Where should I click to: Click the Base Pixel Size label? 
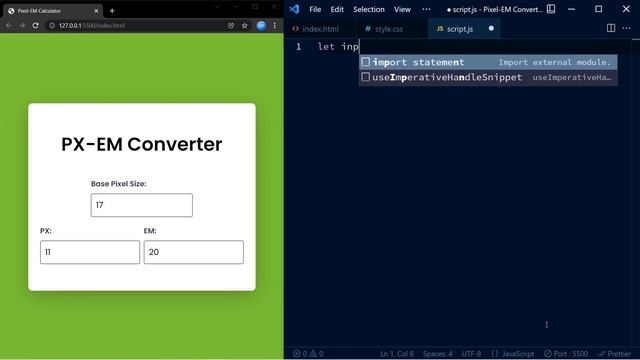tap(118, 184)
